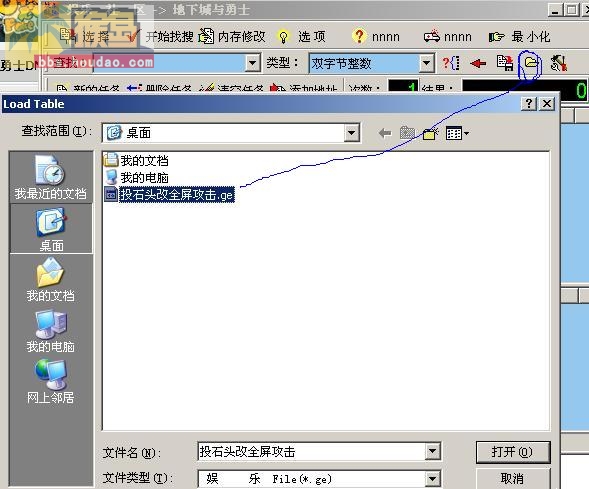
Task: Open the view menu icon in dialog
Action: click(x=457, y=133)
